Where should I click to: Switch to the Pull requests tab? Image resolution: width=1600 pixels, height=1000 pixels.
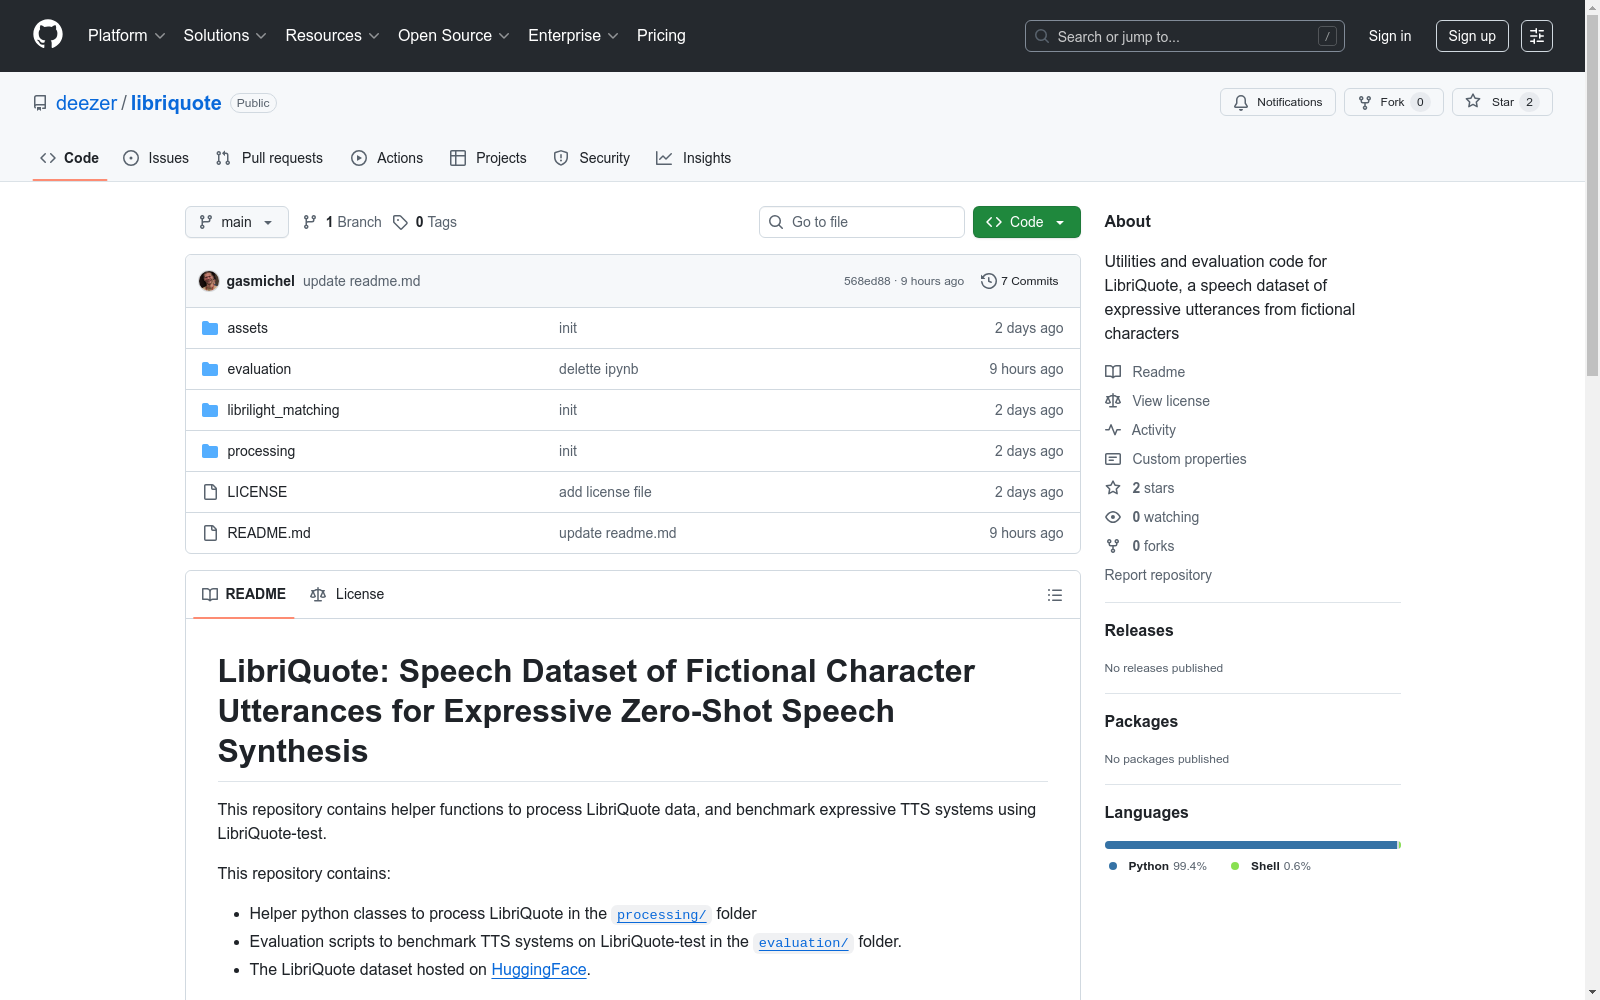tap(269, 158)
